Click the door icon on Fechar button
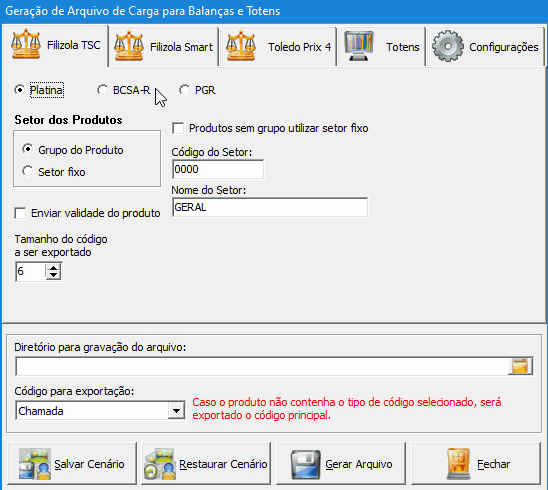The width and height of the screenshot is (548, 490). 458,464
